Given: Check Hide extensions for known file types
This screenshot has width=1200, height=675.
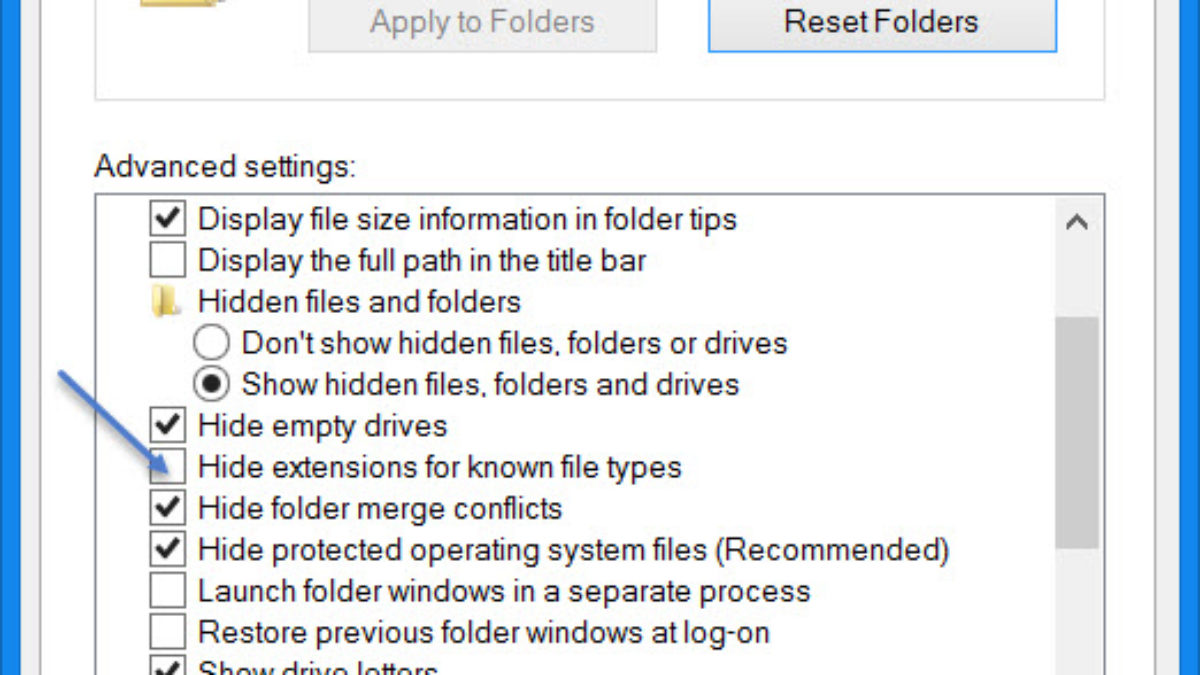Looking at the screenshot, I should pos(168,467).
